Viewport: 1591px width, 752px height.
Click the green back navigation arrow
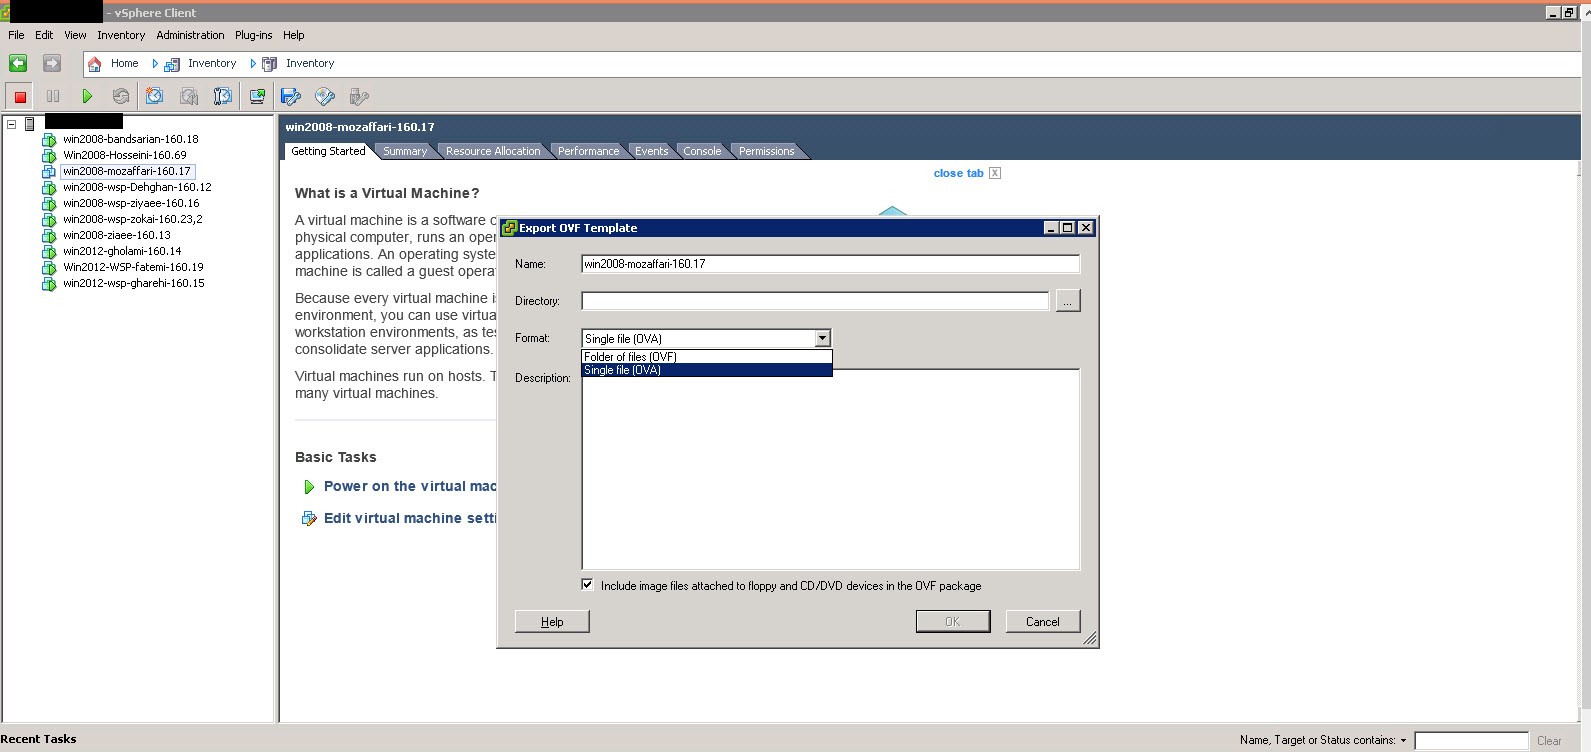click(18, 63)
